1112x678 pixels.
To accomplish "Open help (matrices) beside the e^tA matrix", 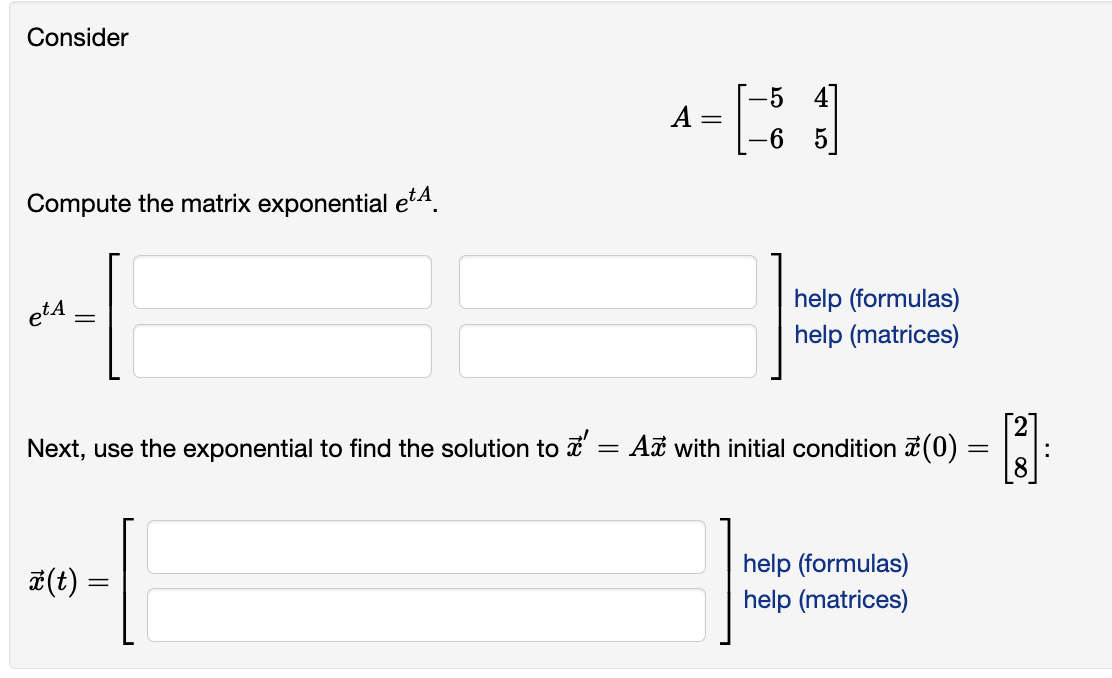I will tap(875, 335).
